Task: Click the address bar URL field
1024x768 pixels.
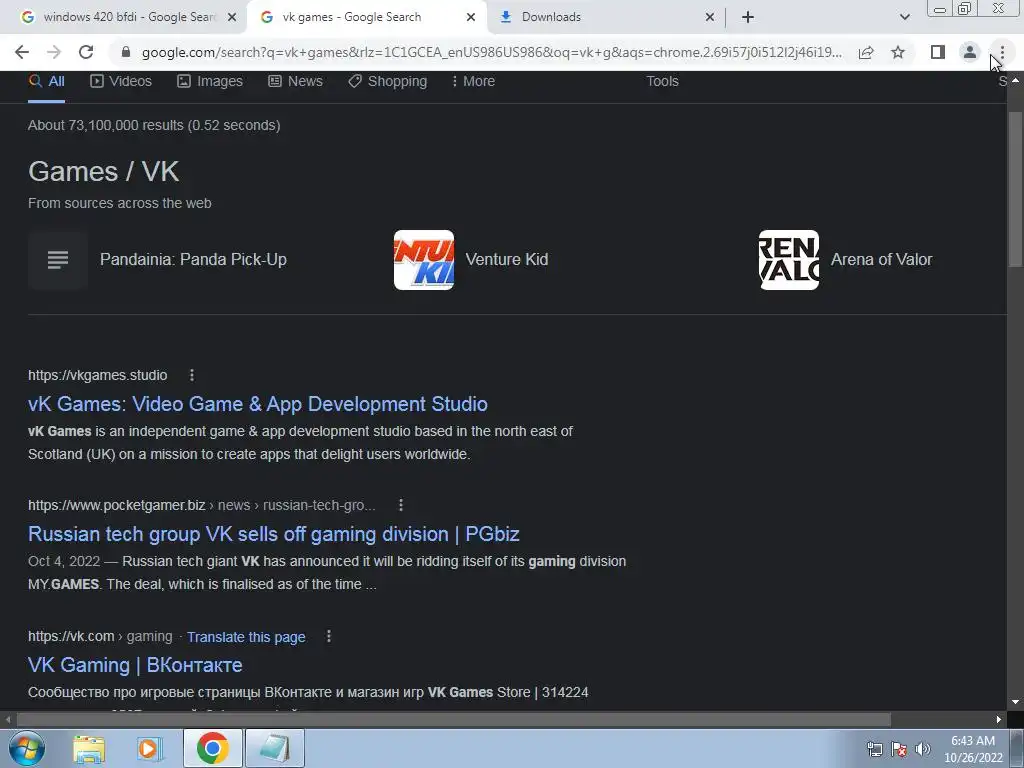Action: point(491,52)
